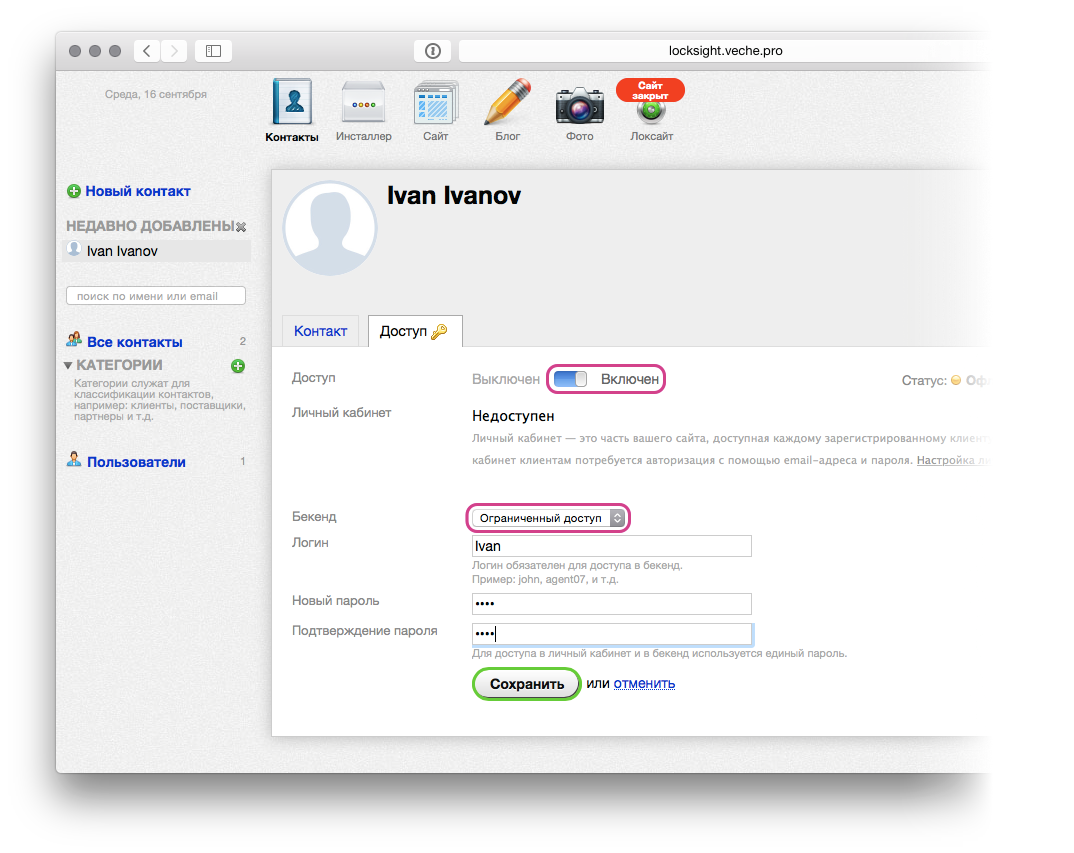Click the отменить link

(645, 684)
